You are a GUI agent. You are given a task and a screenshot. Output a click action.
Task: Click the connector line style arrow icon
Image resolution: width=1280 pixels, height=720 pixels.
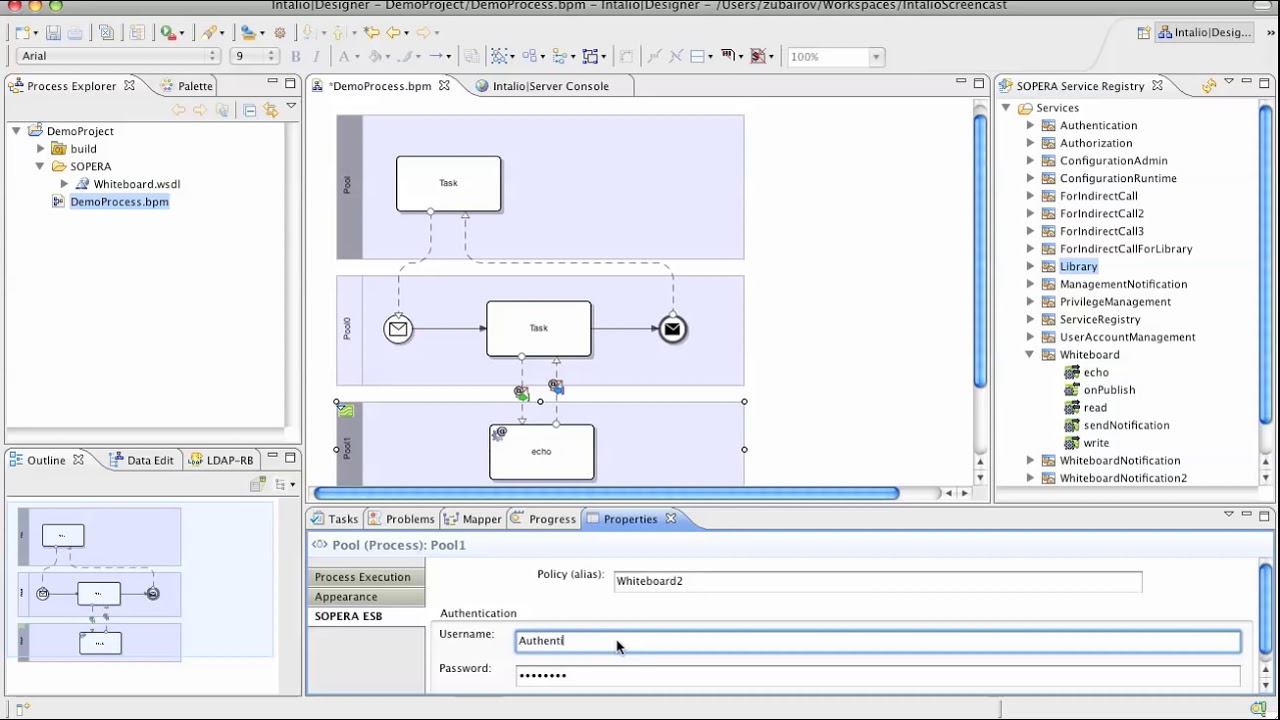click(437, 57)
